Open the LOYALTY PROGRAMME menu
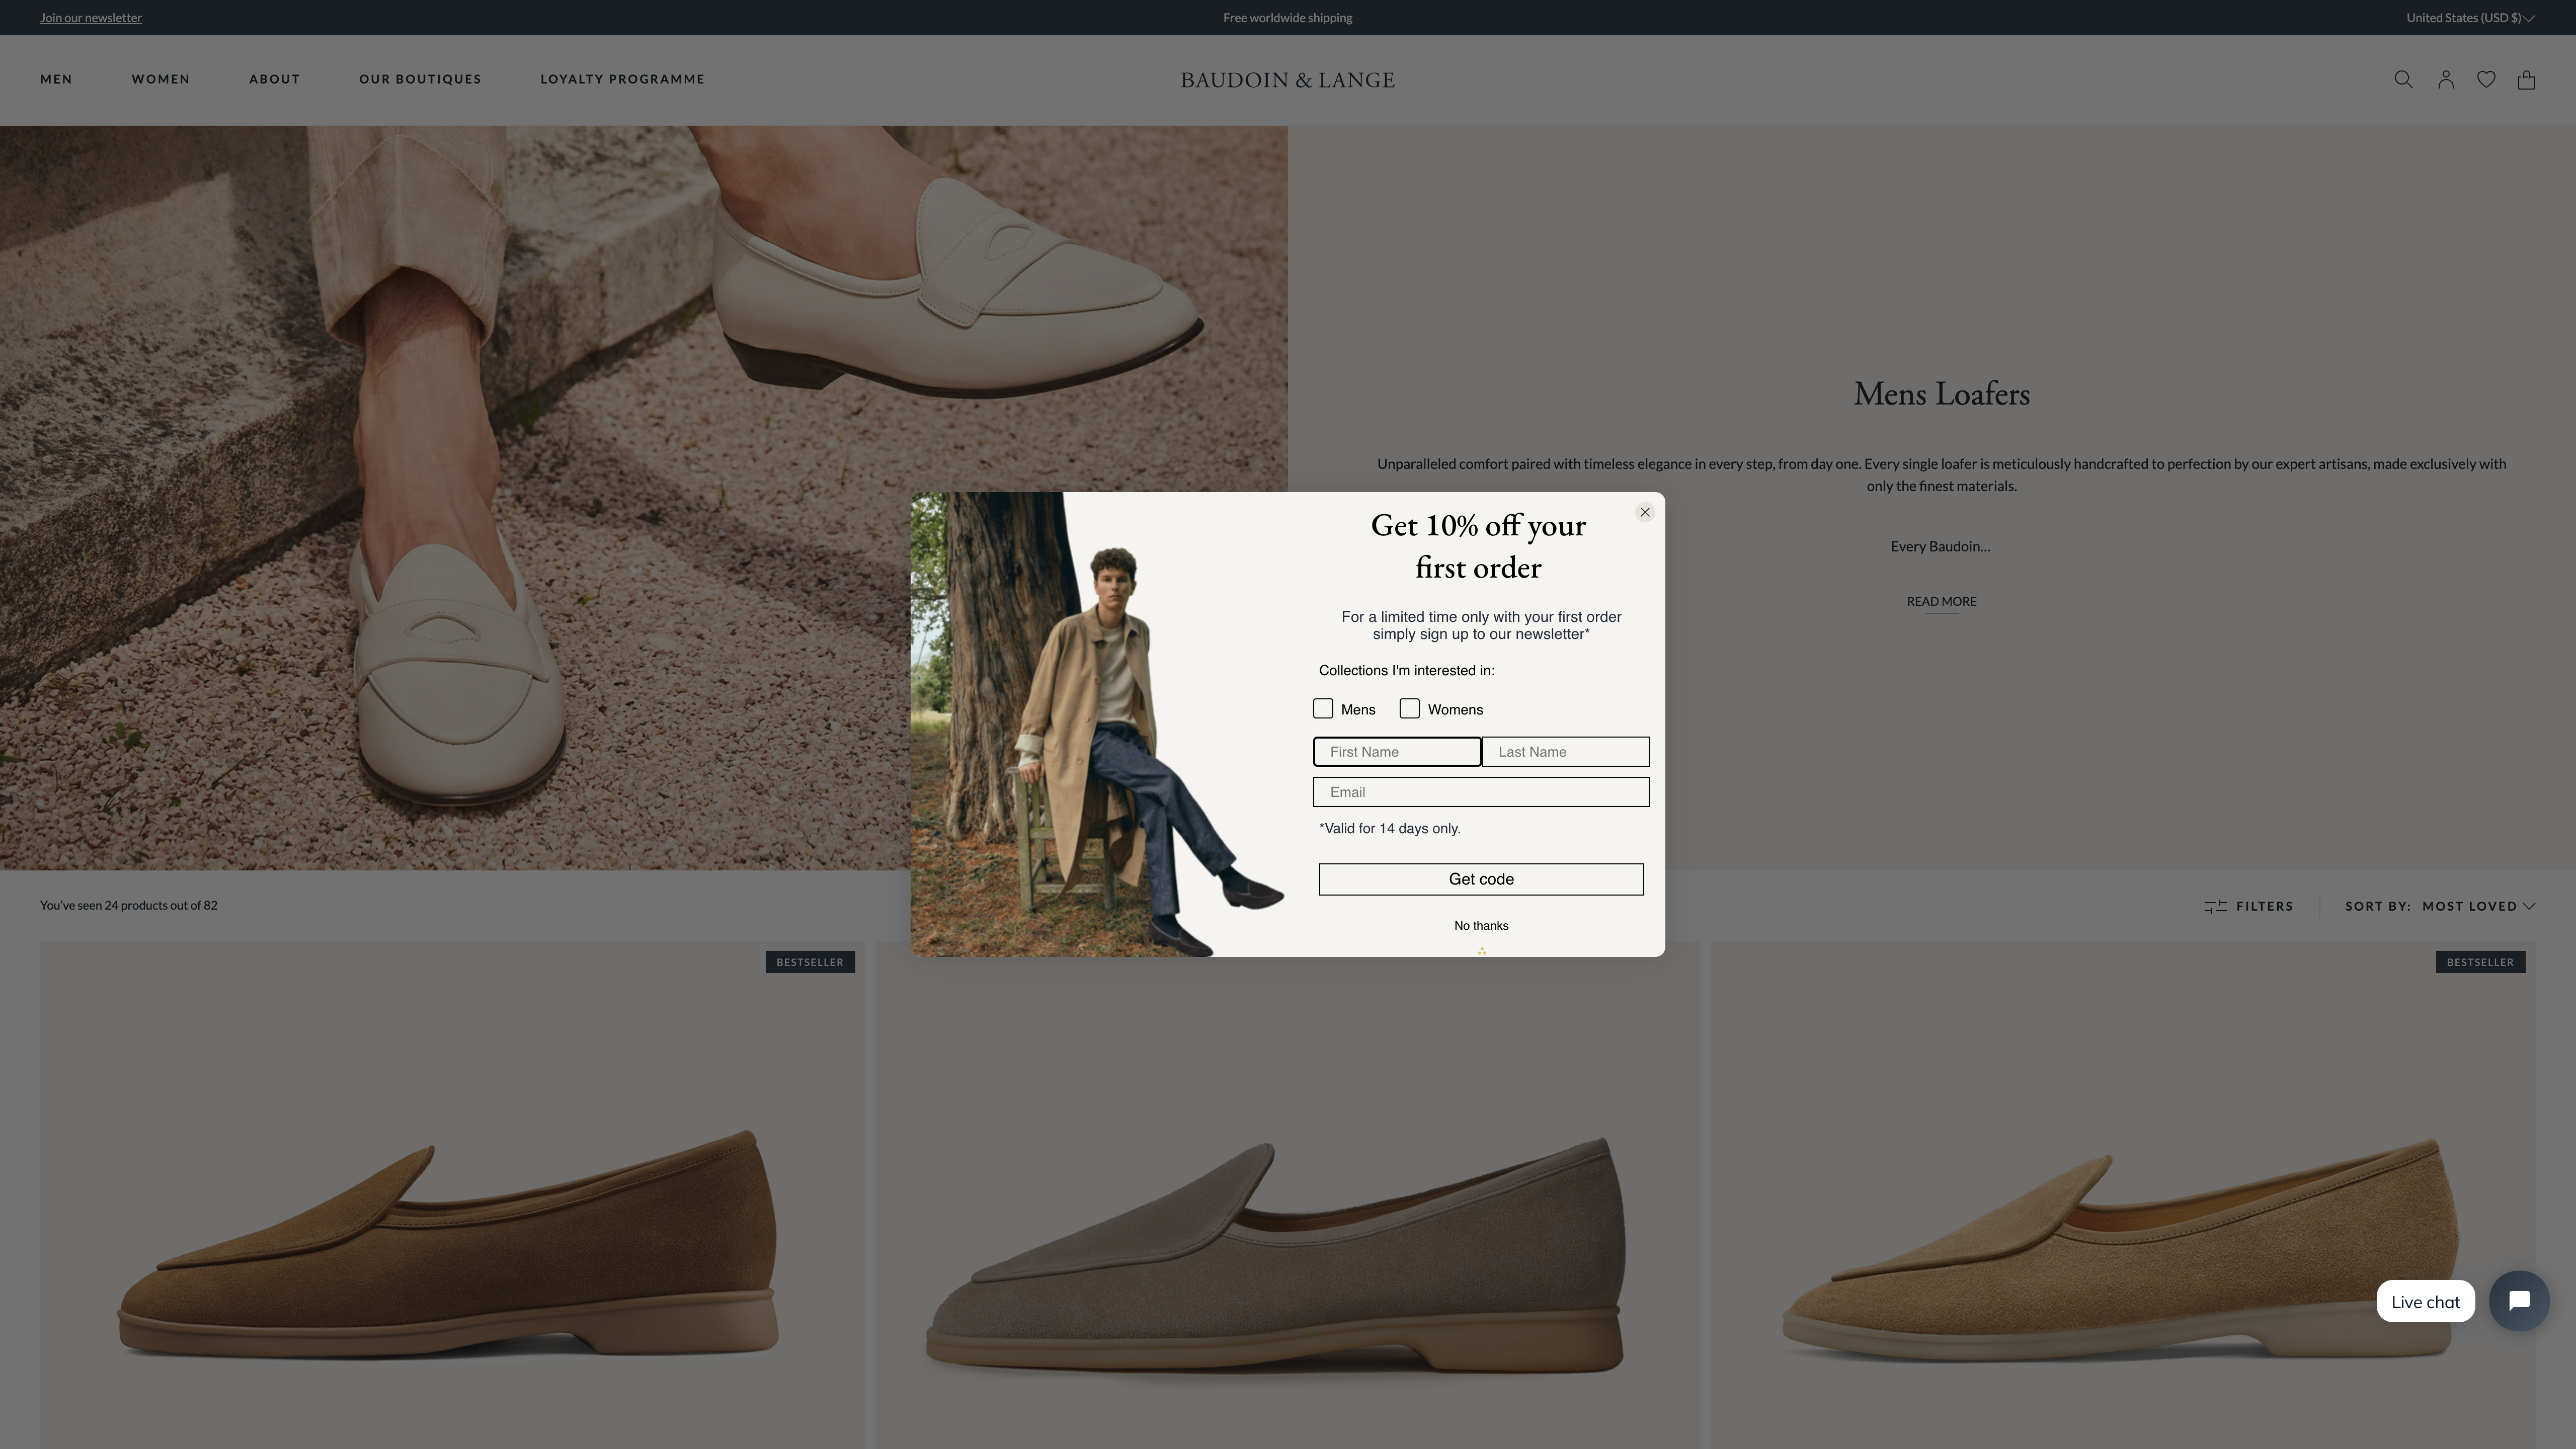The image size is (2576, 1449). click(622, 79)
